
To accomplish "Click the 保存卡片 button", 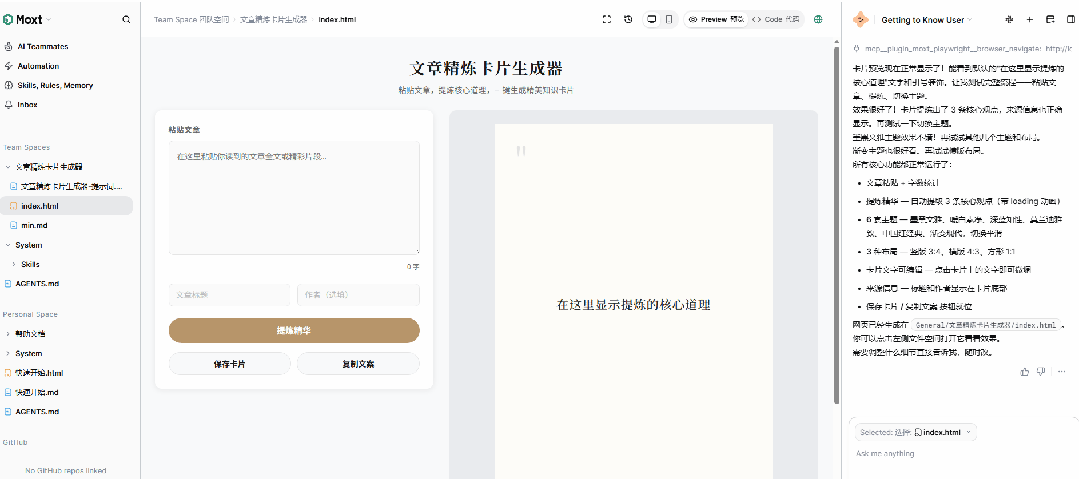I will pyautogui.click(x=229, y=363).
